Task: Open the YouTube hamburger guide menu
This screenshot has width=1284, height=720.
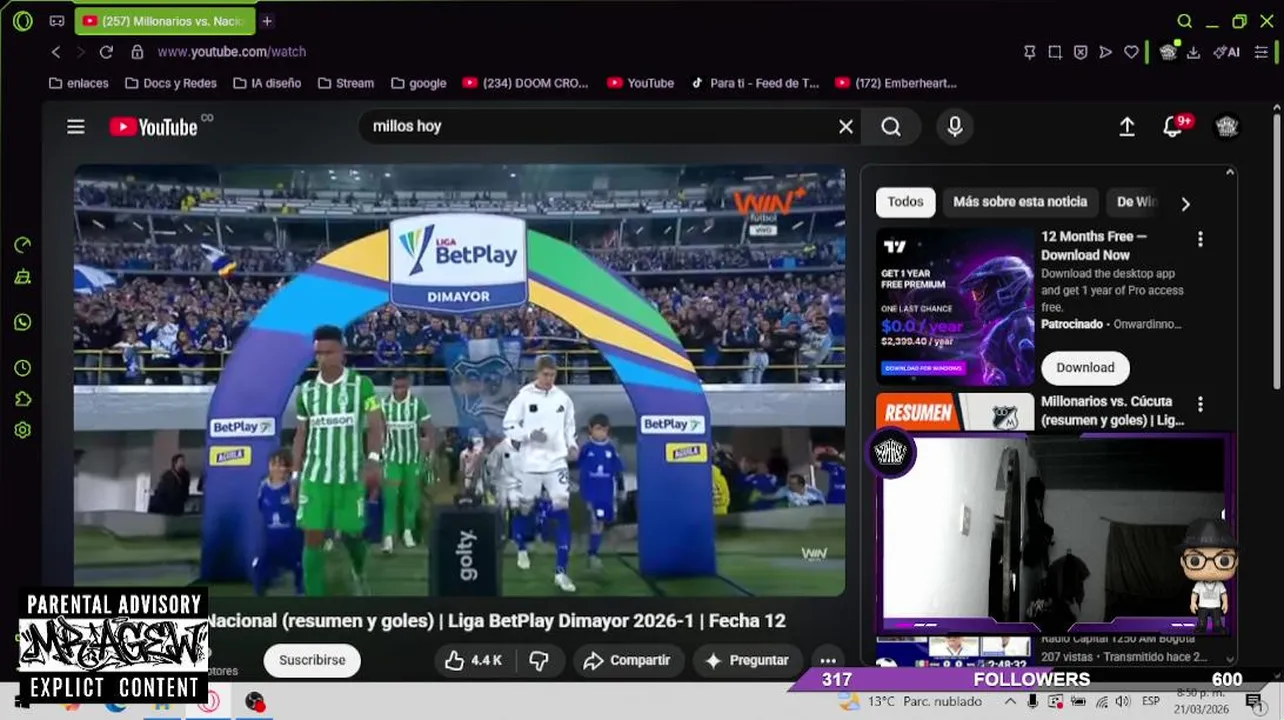Action: [76, 127]
